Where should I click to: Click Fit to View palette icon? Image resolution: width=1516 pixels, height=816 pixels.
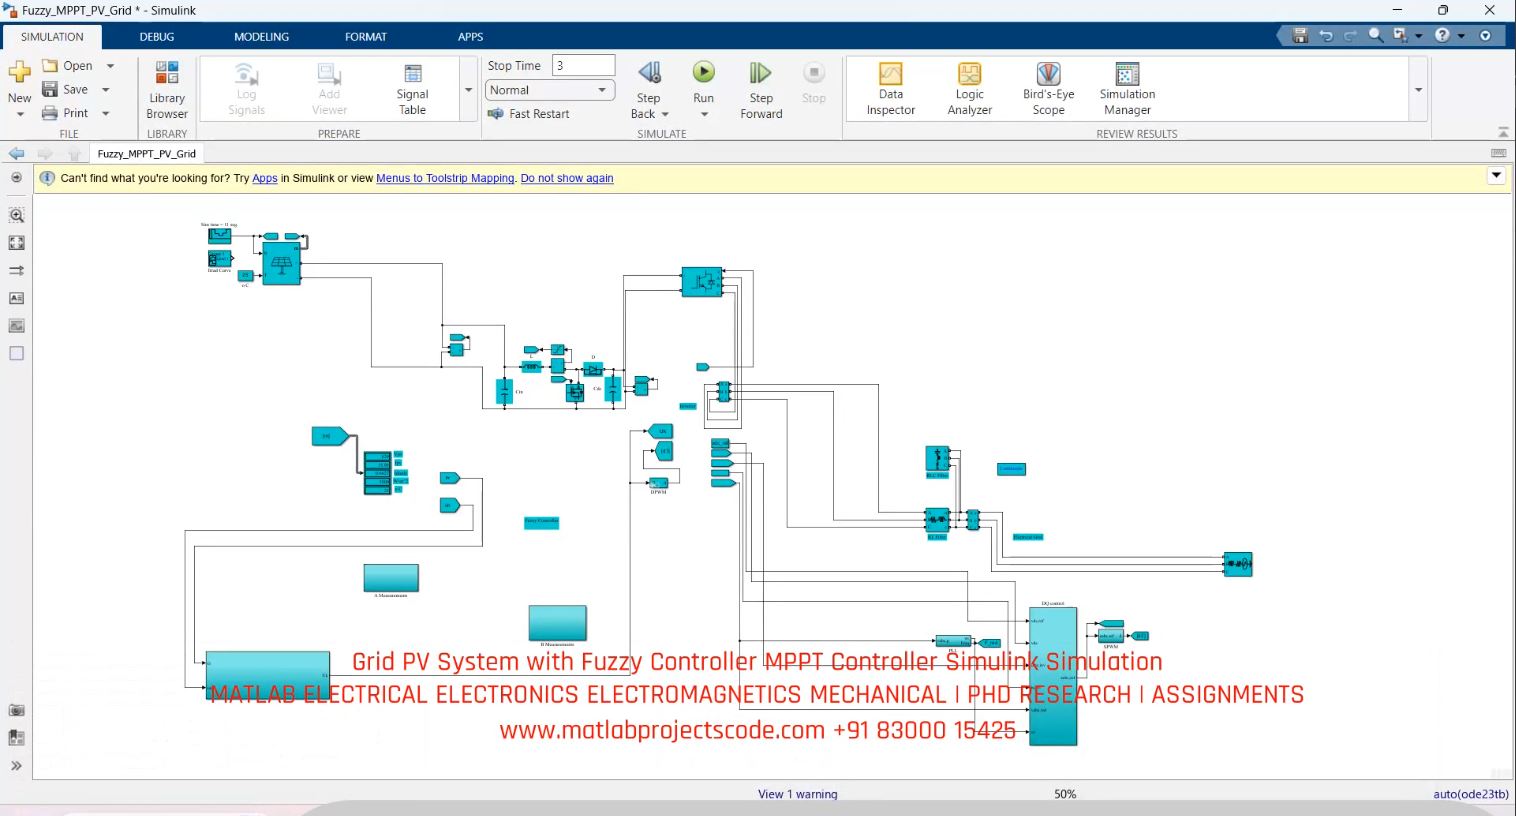click(x=16, y=243)
